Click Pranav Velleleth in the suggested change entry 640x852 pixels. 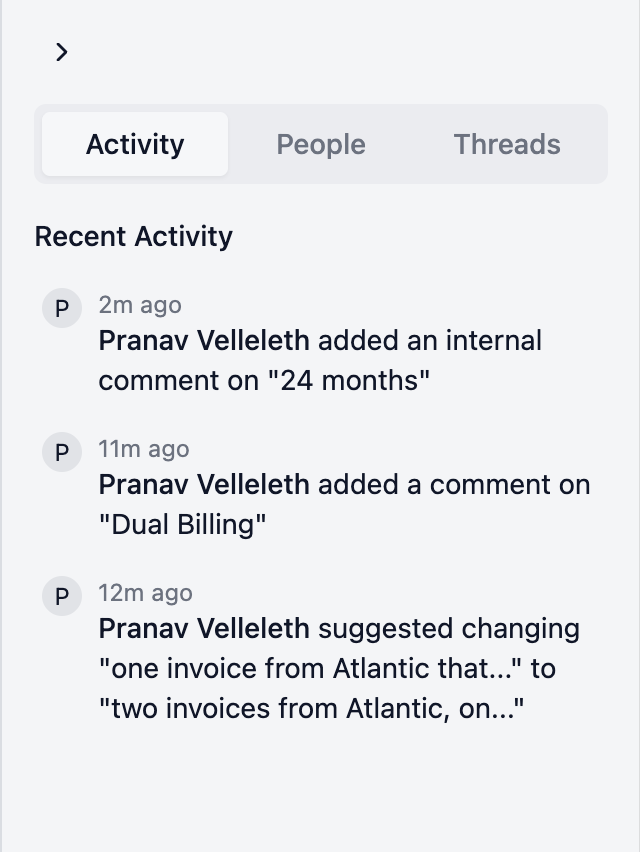coord(204,629)
